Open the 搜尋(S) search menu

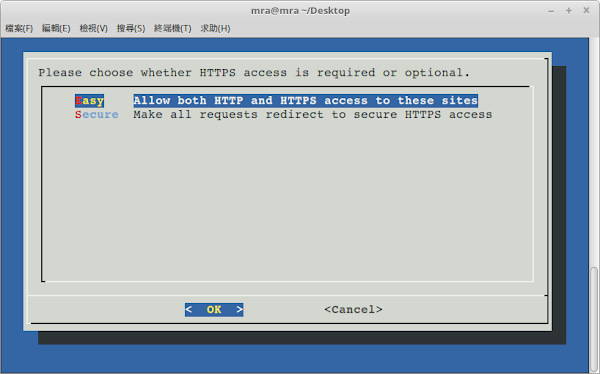click(131, 28)
